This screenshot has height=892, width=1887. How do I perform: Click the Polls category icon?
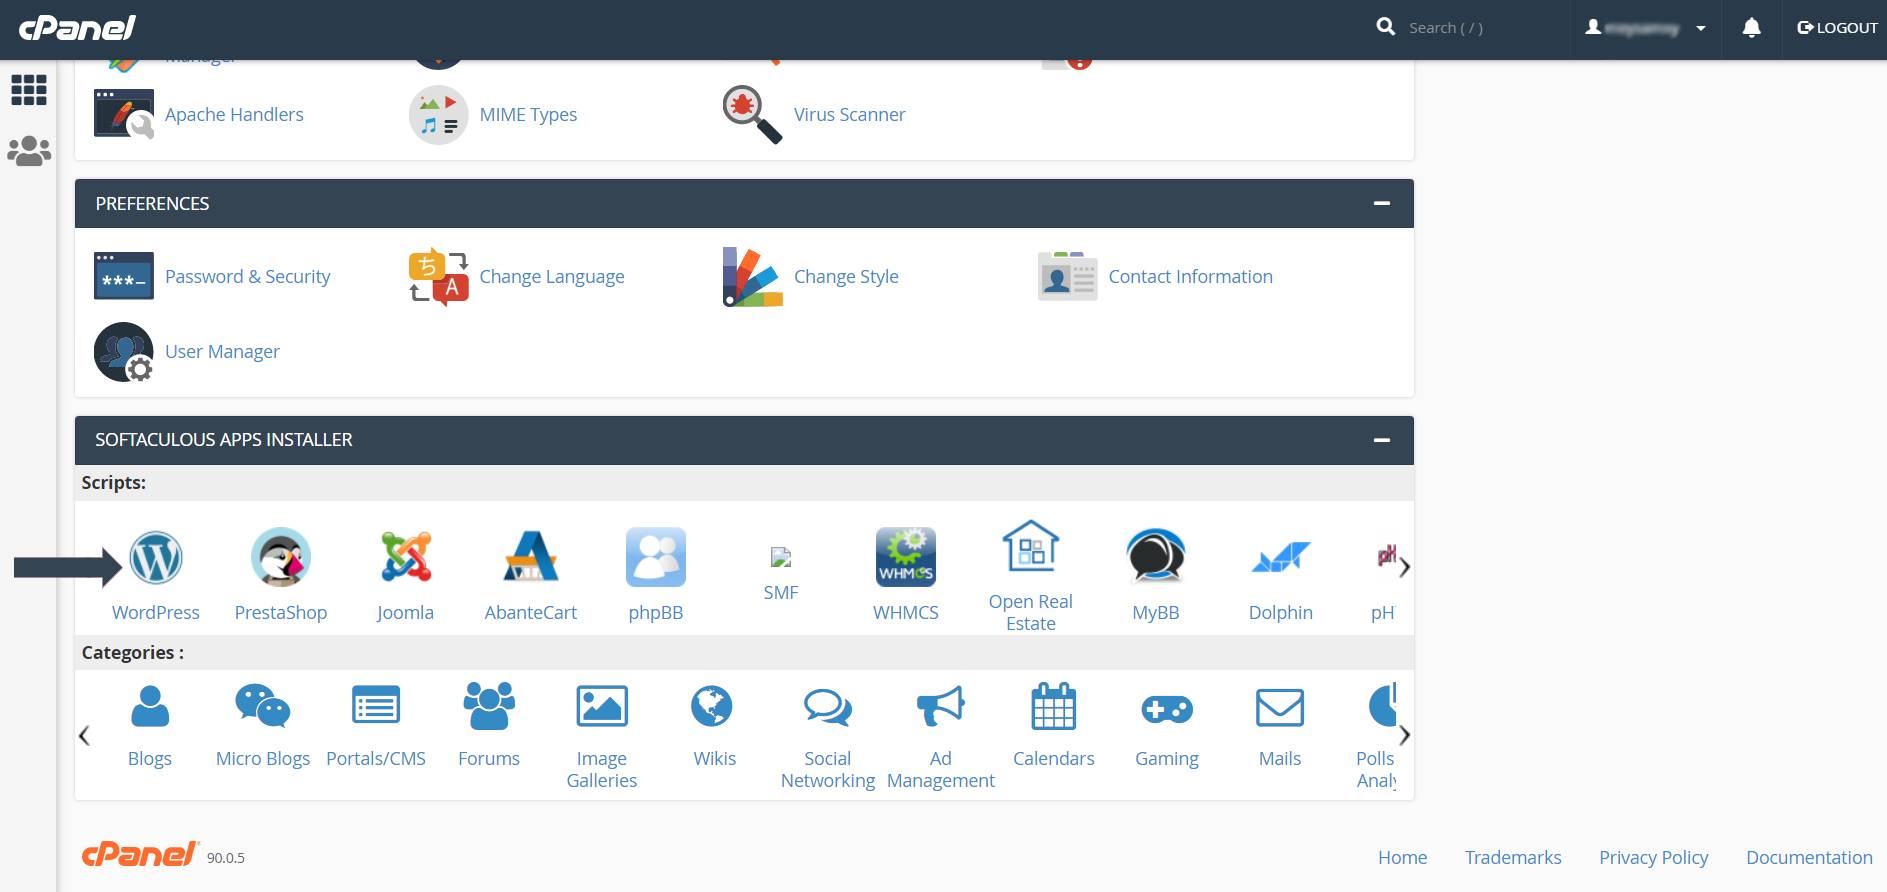point(1381,707)
